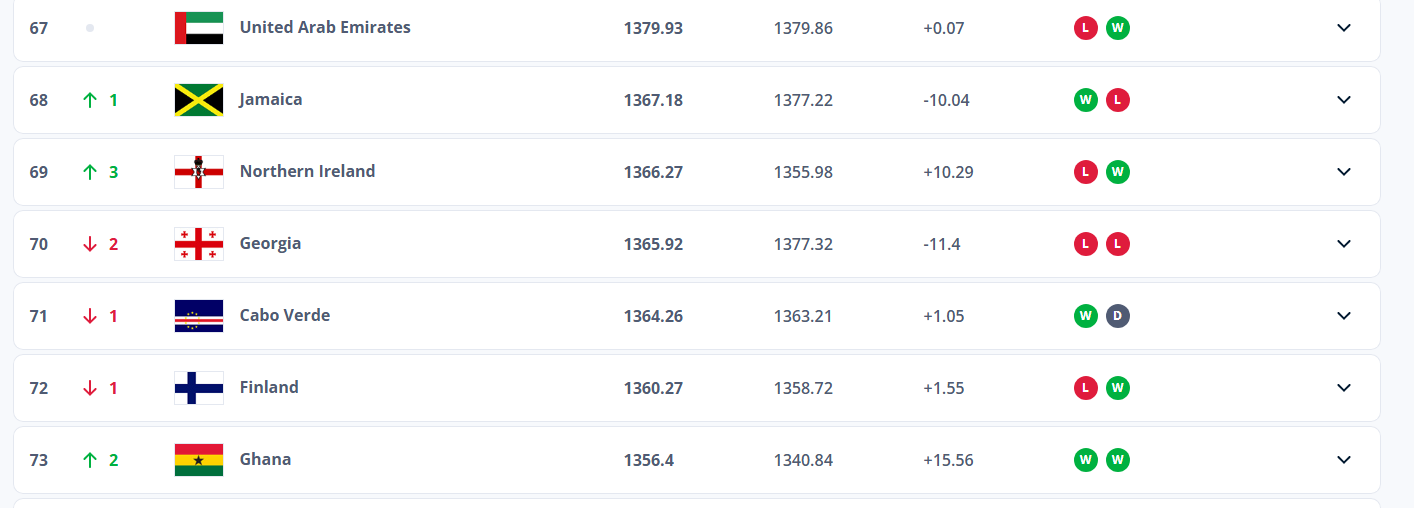Open the Ghana row dropdown chevron
This screenshot has height=508, width=1414.
click(x=1344, y=460)
